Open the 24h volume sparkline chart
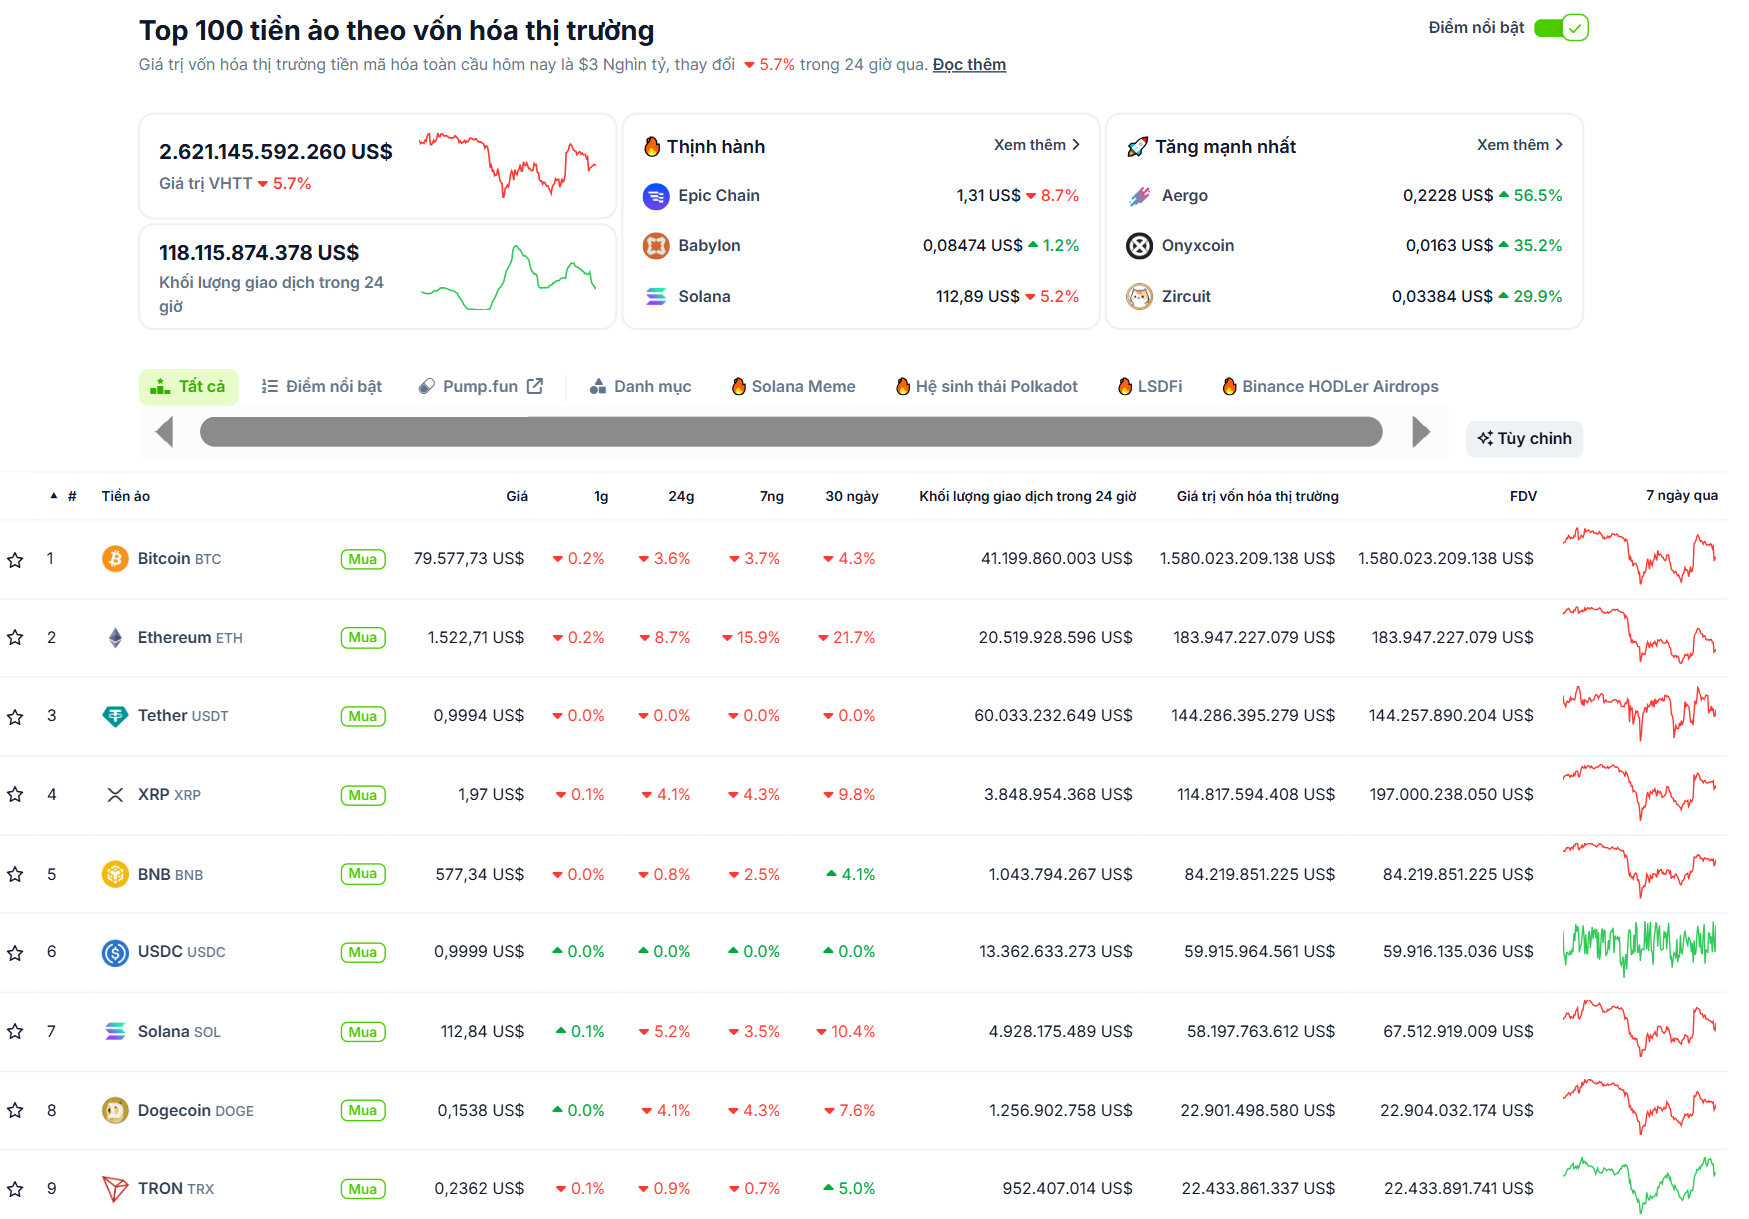 coord(508,277)
